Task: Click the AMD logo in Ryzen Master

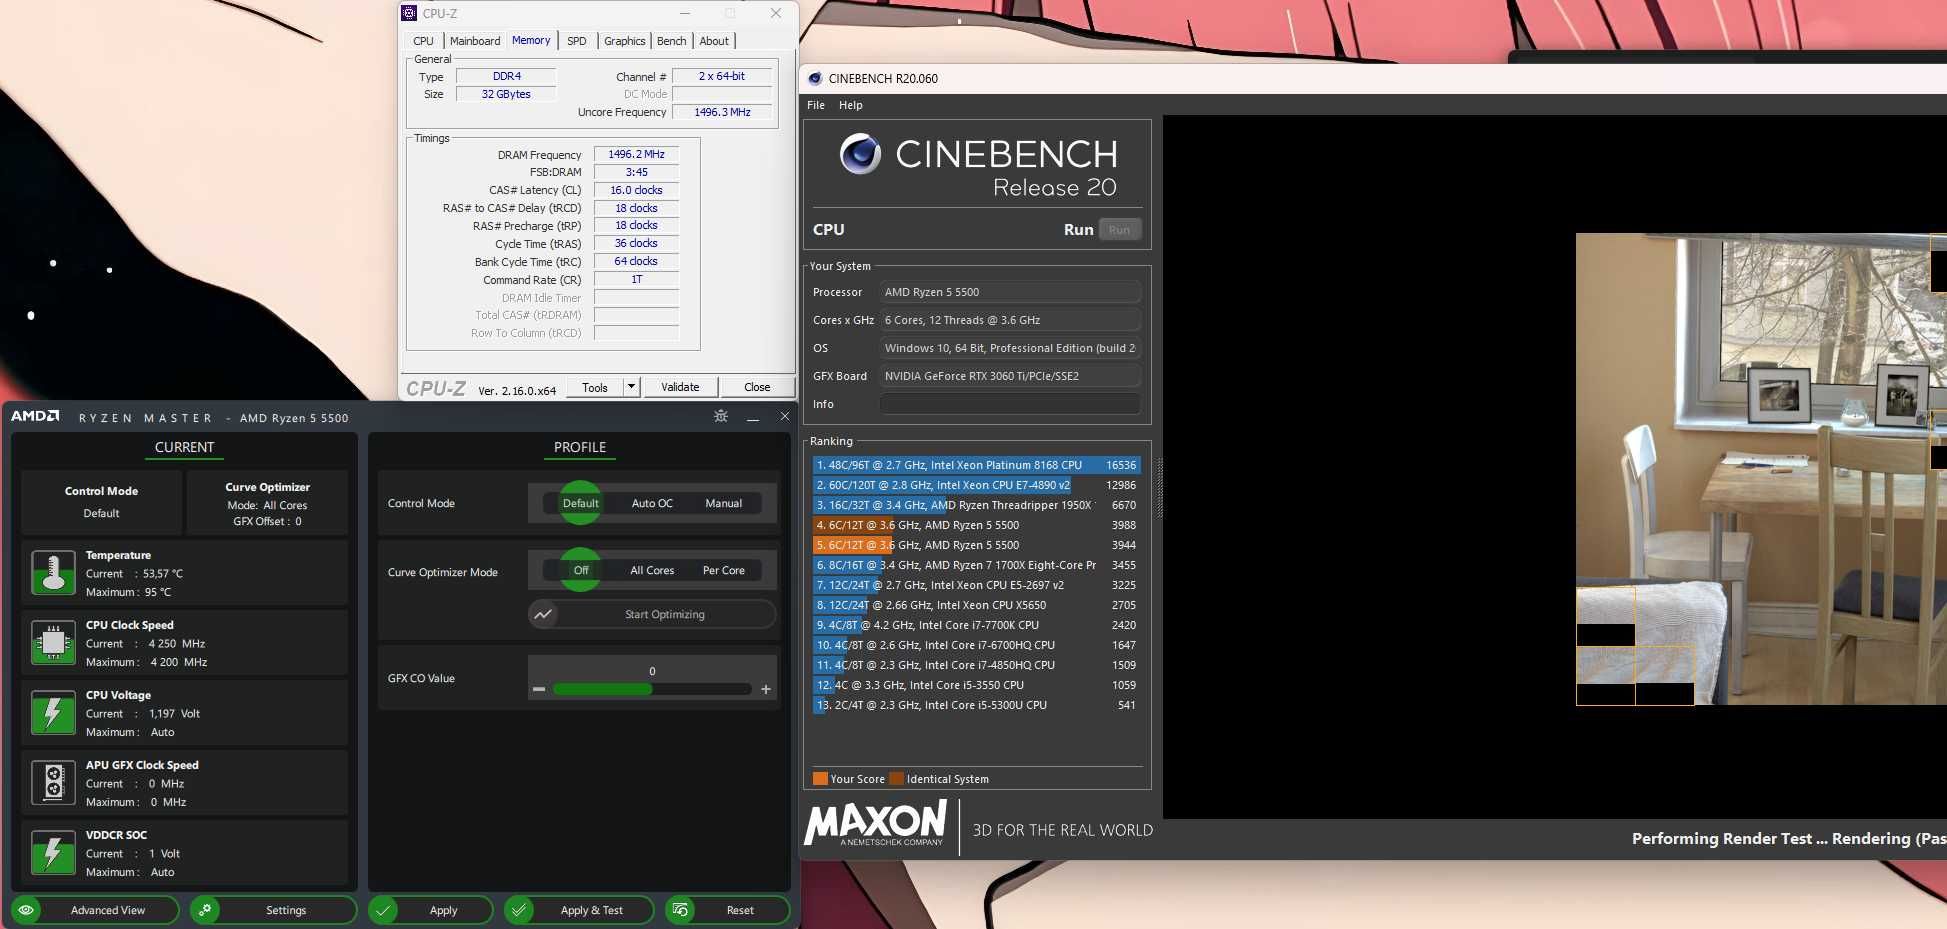Action: coord(35,416)
